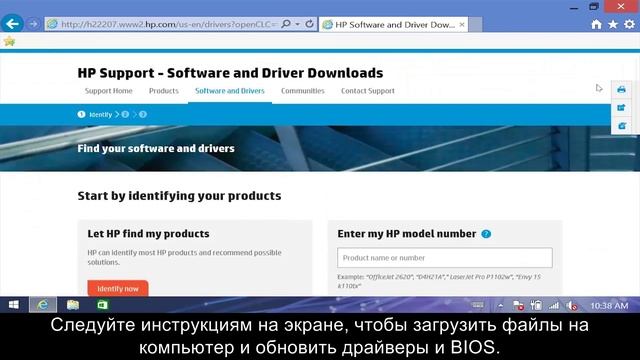
Task: Click the network signal tray icon
Action: point(554,305)
